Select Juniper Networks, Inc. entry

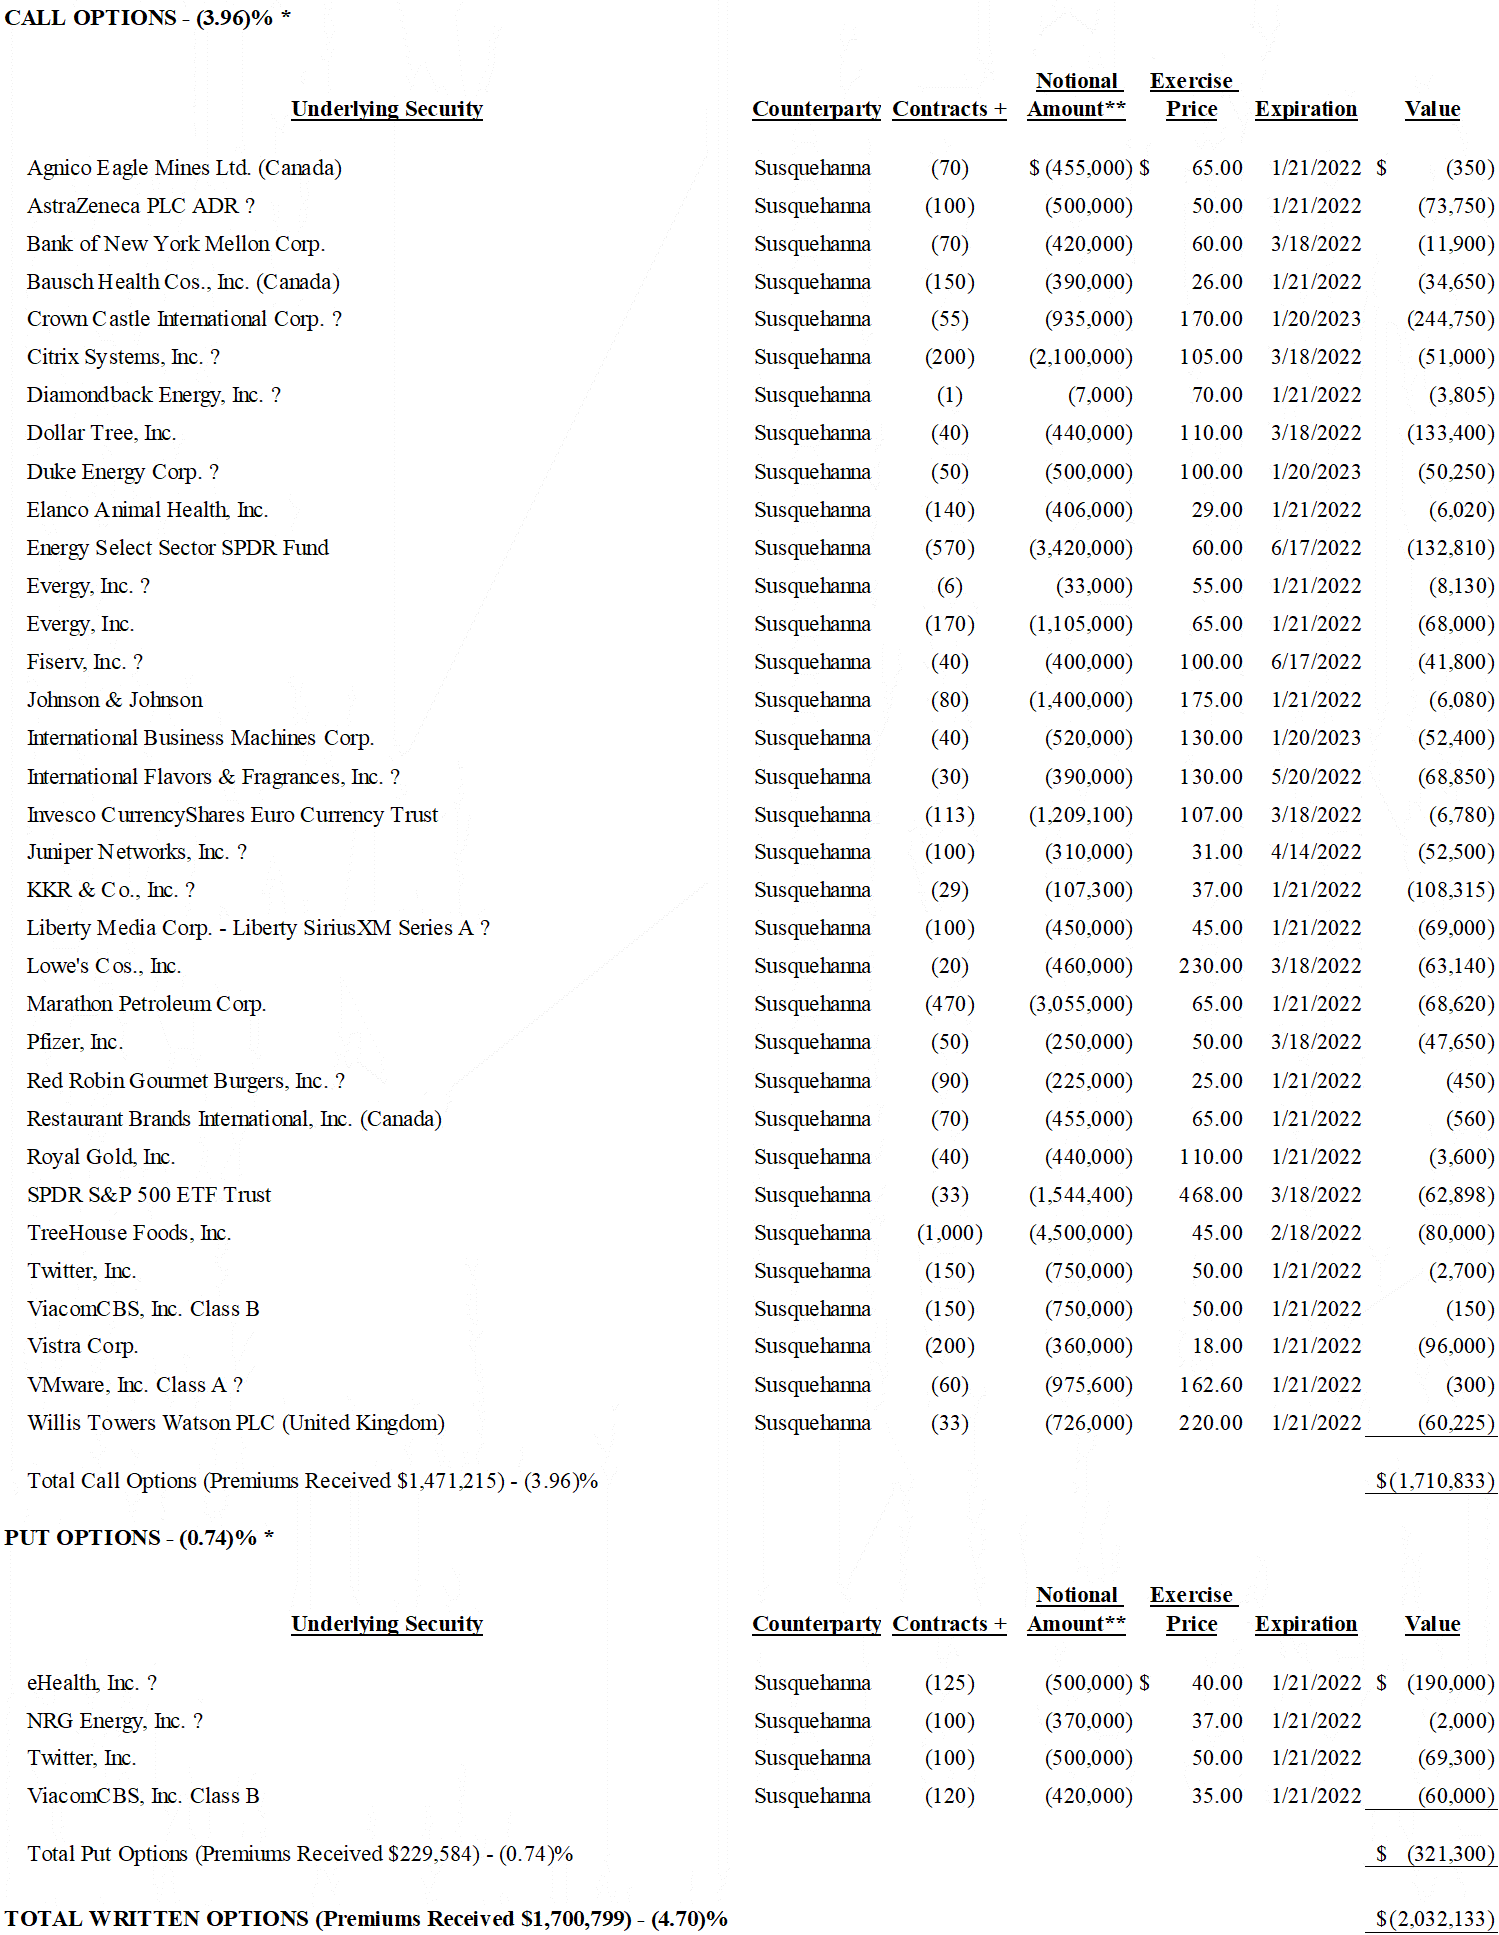tap(137, 852)
